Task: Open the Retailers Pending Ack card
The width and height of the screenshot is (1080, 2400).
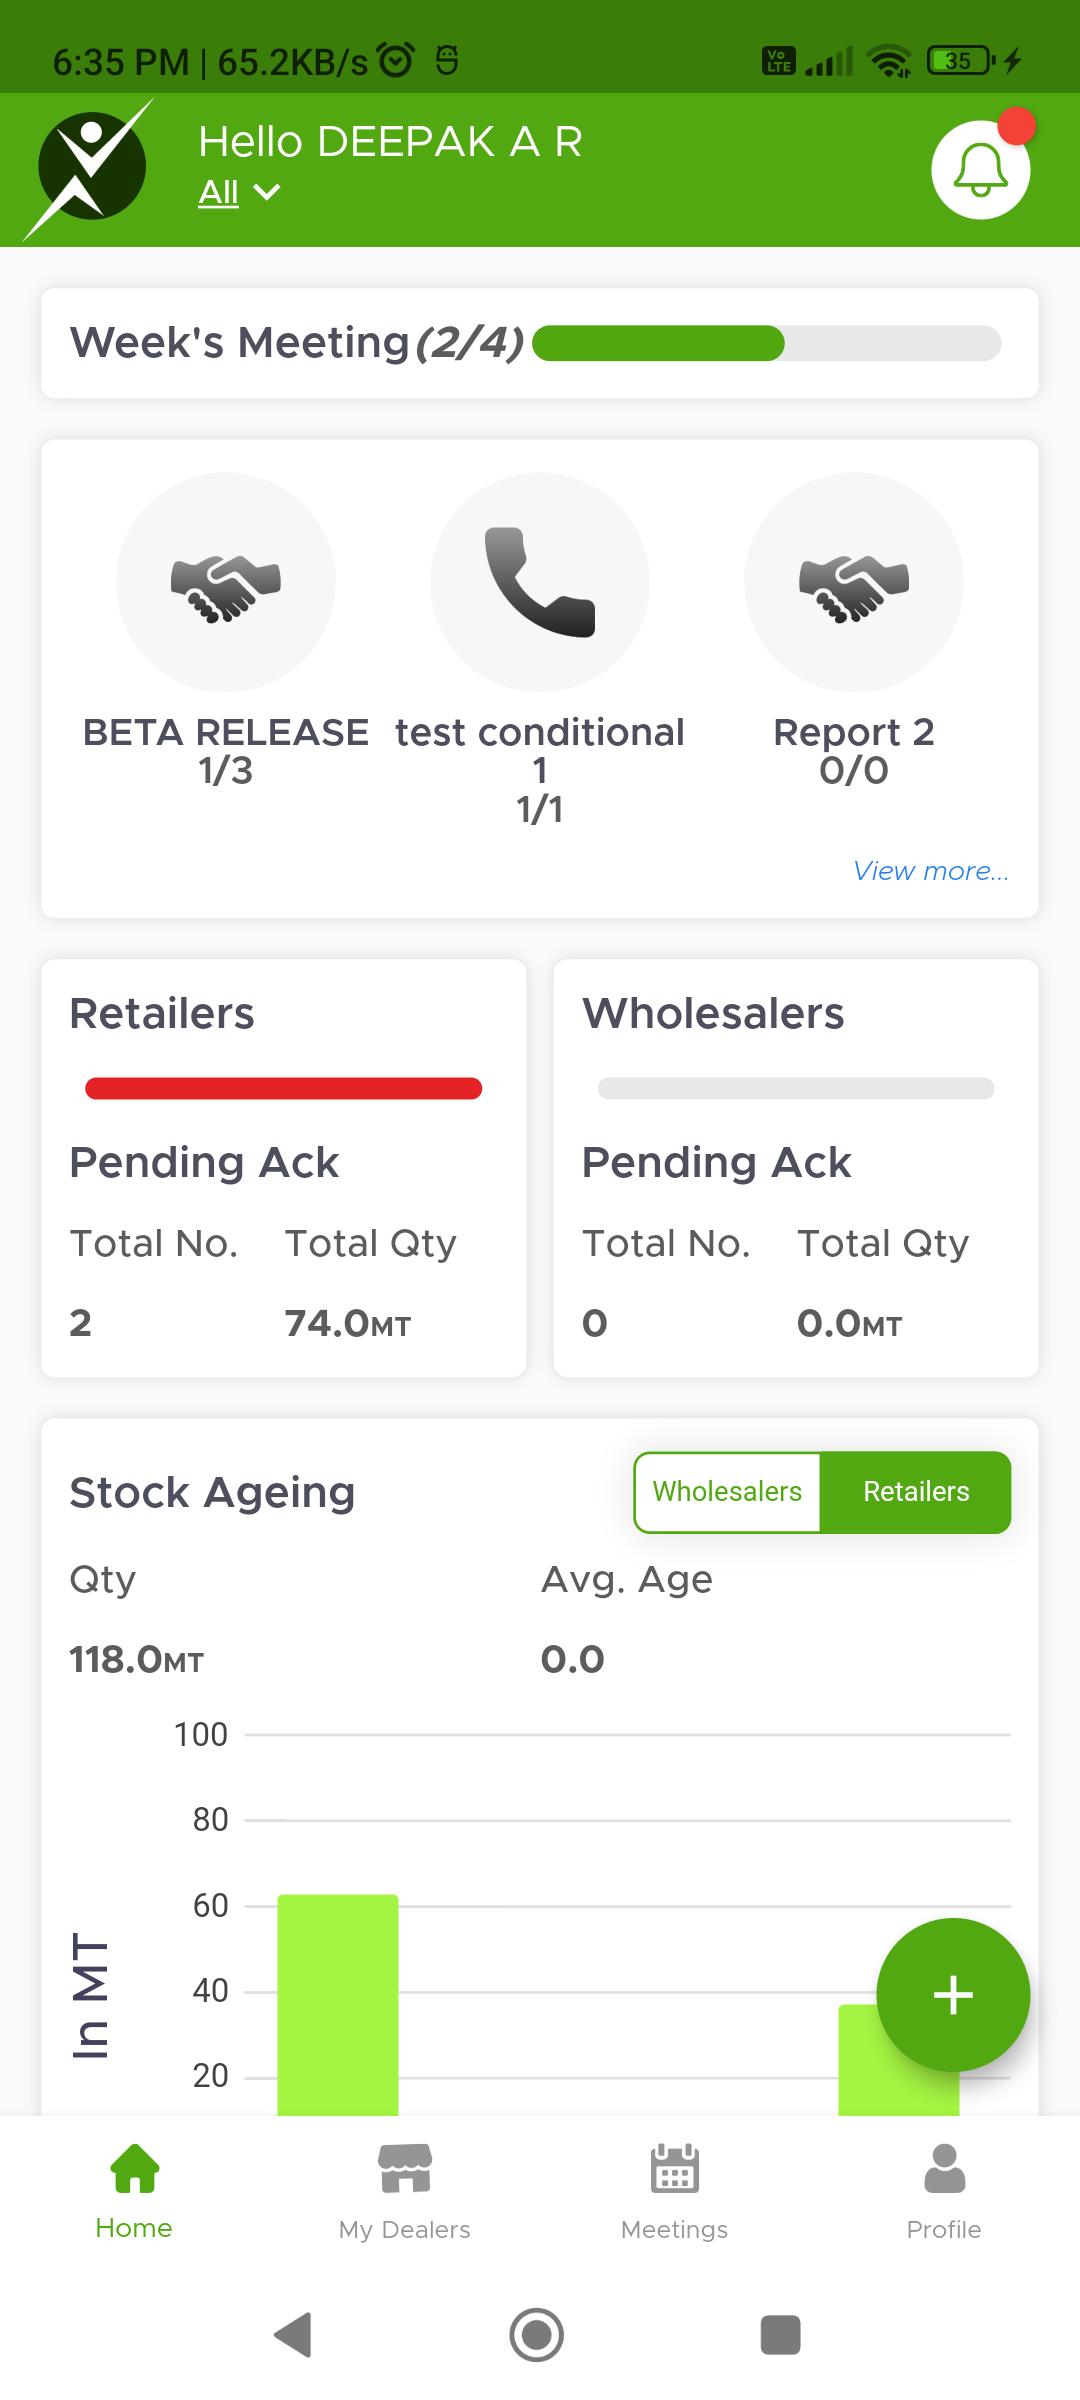Action: 284,1168
